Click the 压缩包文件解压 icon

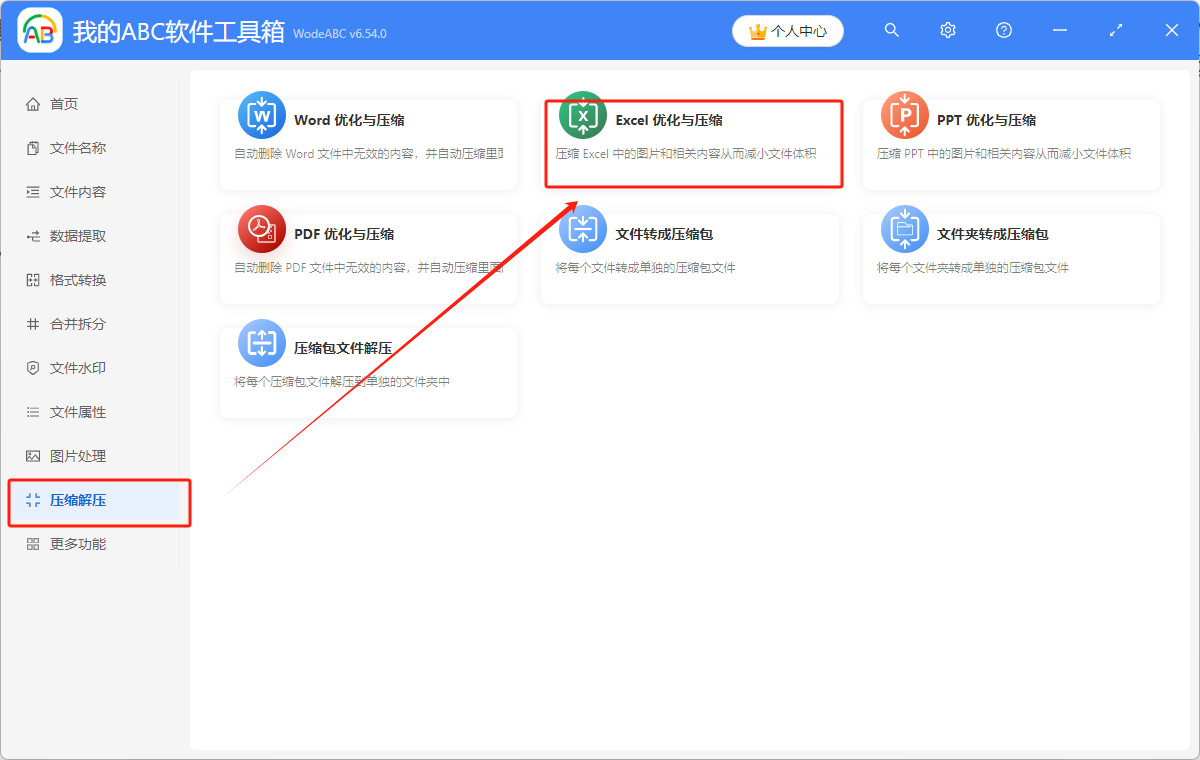click(x=262, y=343)
